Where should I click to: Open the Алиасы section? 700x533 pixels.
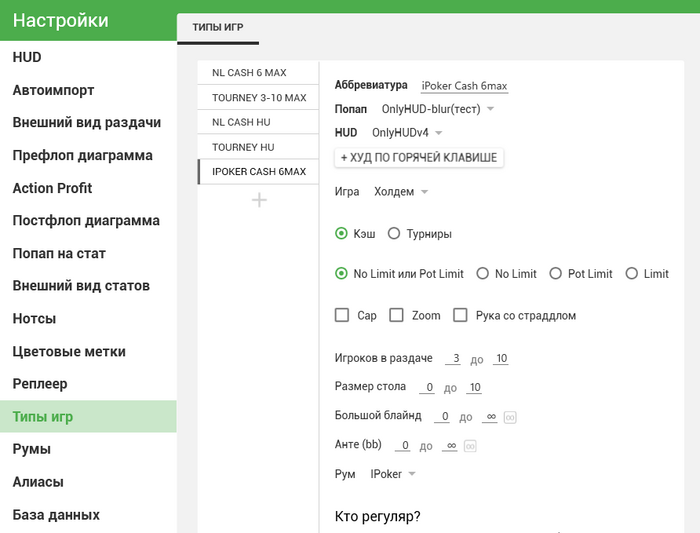[x=88, y=482]
